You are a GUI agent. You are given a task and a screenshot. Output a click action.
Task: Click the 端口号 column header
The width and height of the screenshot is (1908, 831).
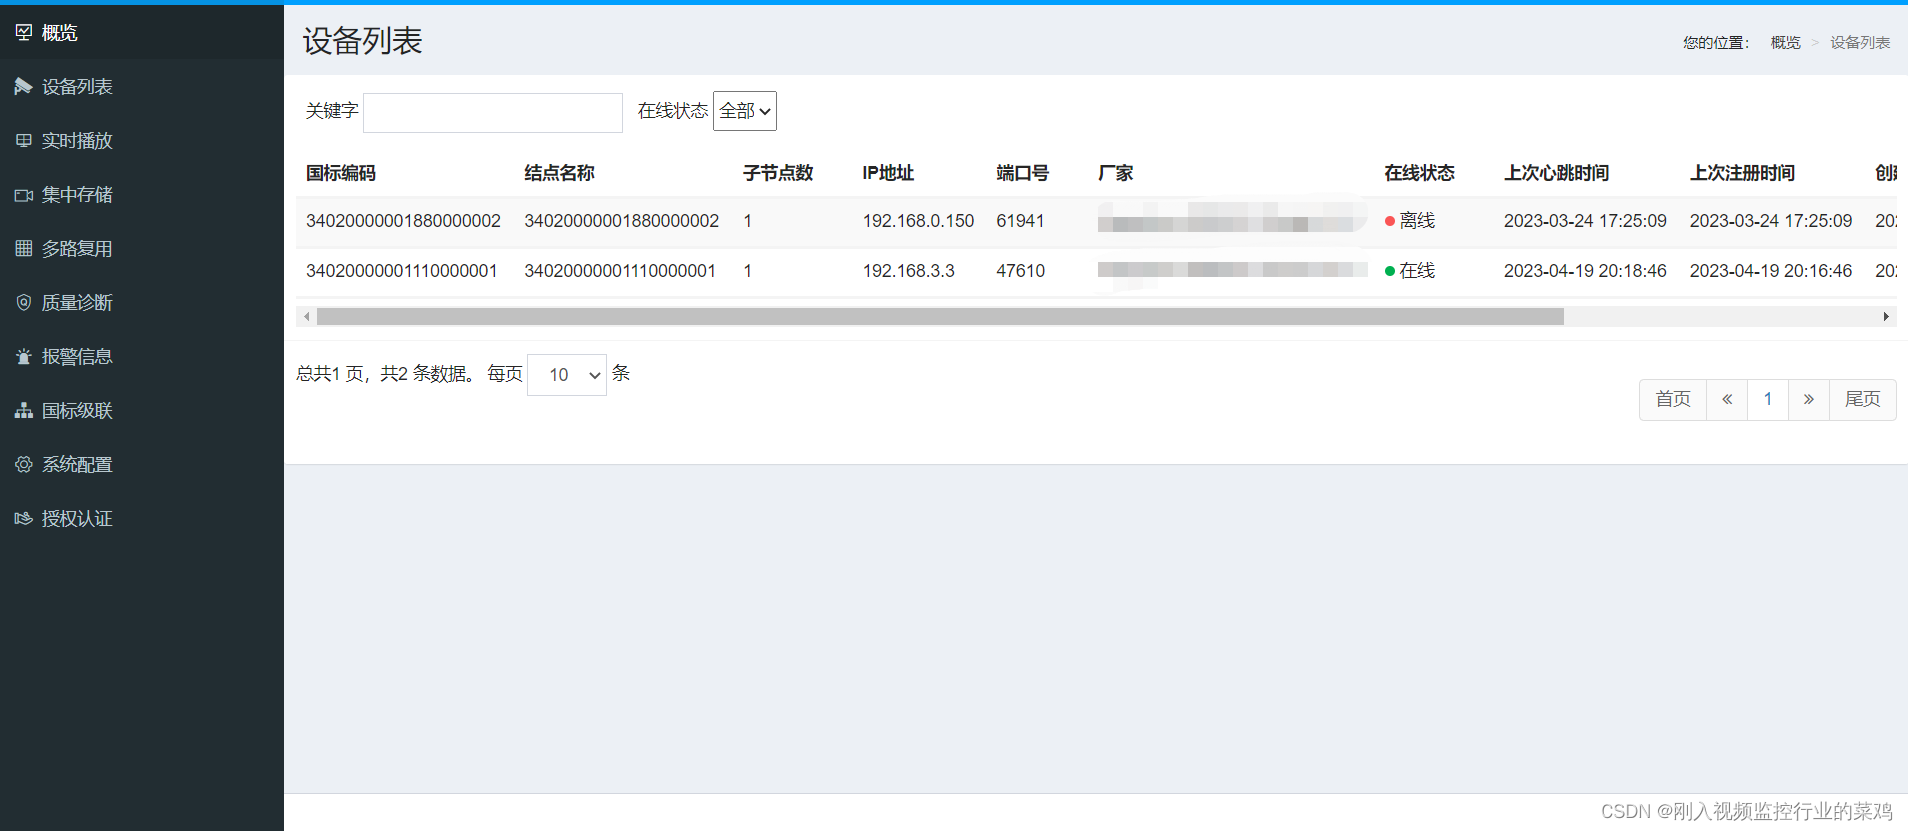click(1023, 173)
